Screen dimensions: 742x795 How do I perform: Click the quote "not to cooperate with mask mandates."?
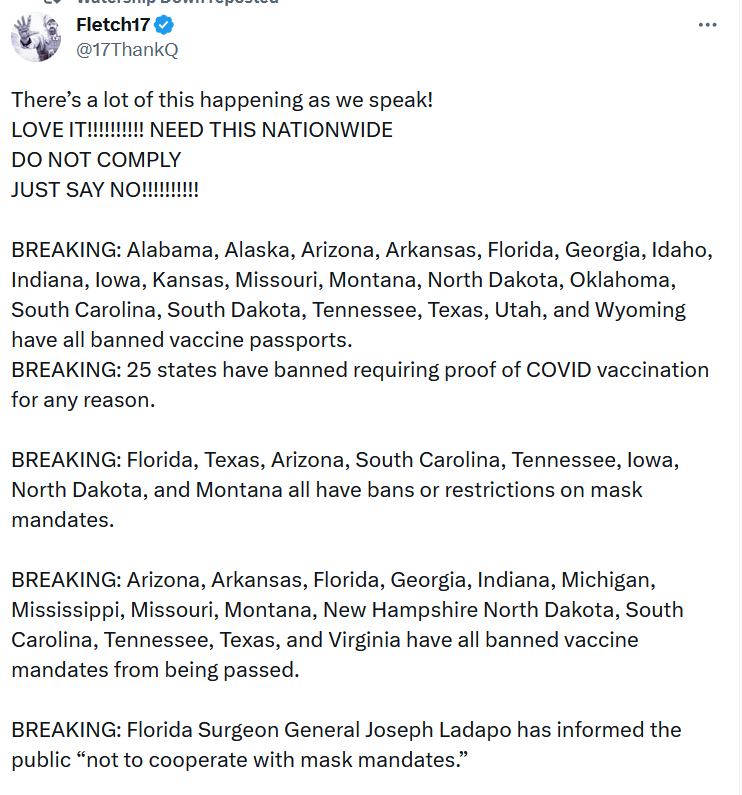(240, 760)
